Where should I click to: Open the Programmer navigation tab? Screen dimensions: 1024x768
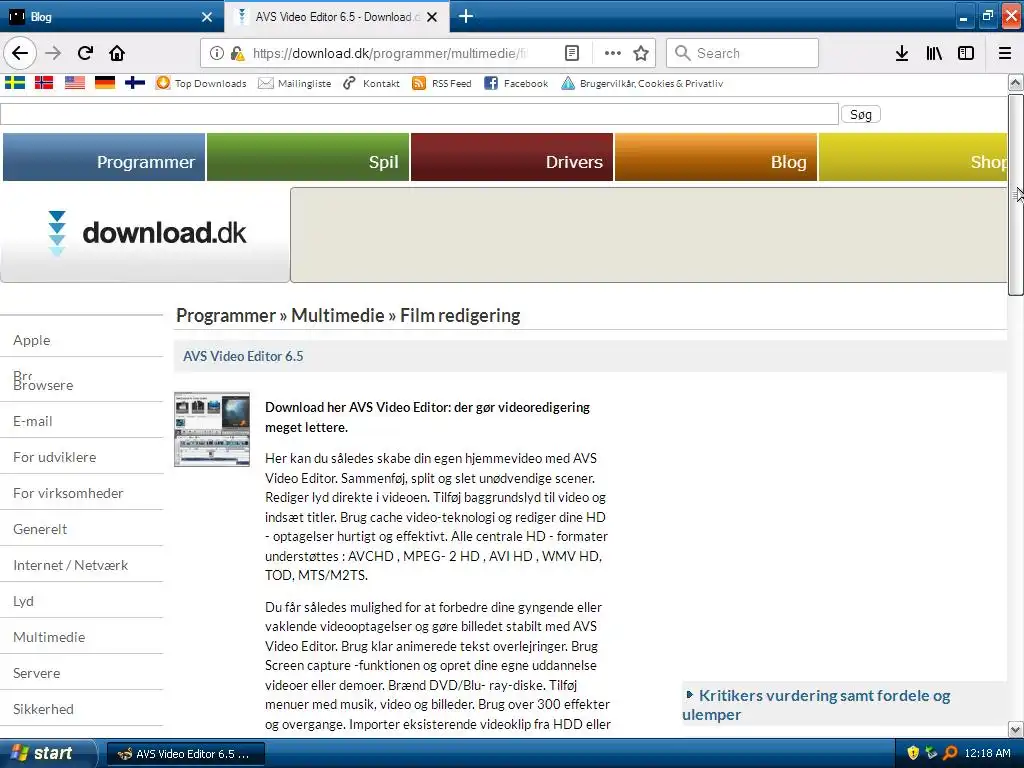104,157
